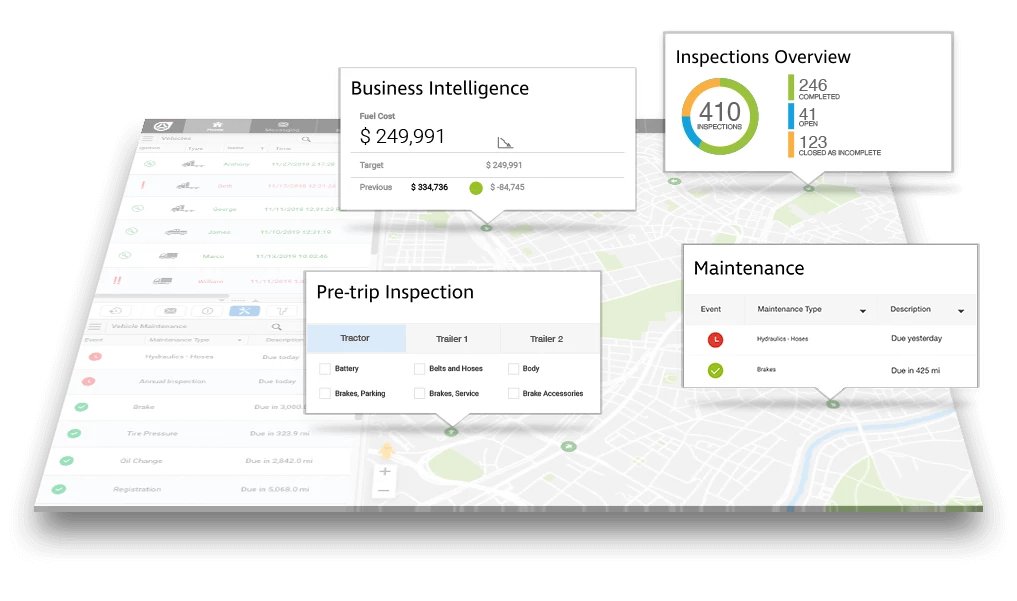Click the '123 CLOSED AS INCOMPLETE' count
The image size is (1017, 601).
pos(839,145)
